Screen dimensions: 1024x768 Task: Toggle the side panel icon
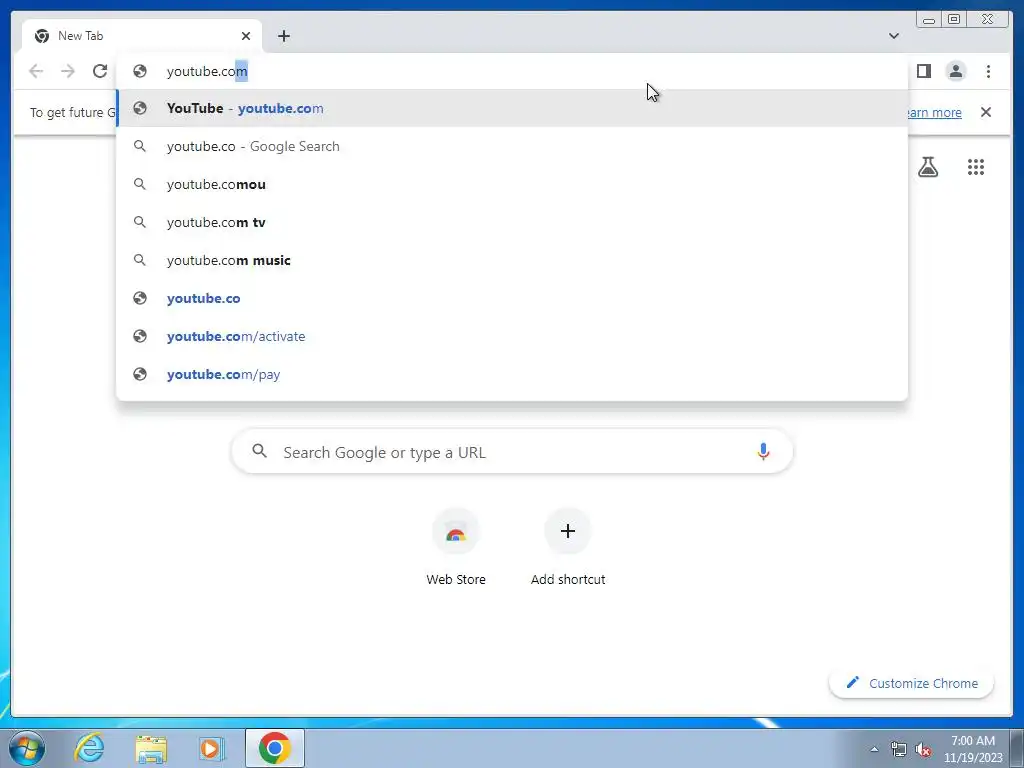click(x=923, y=71)
